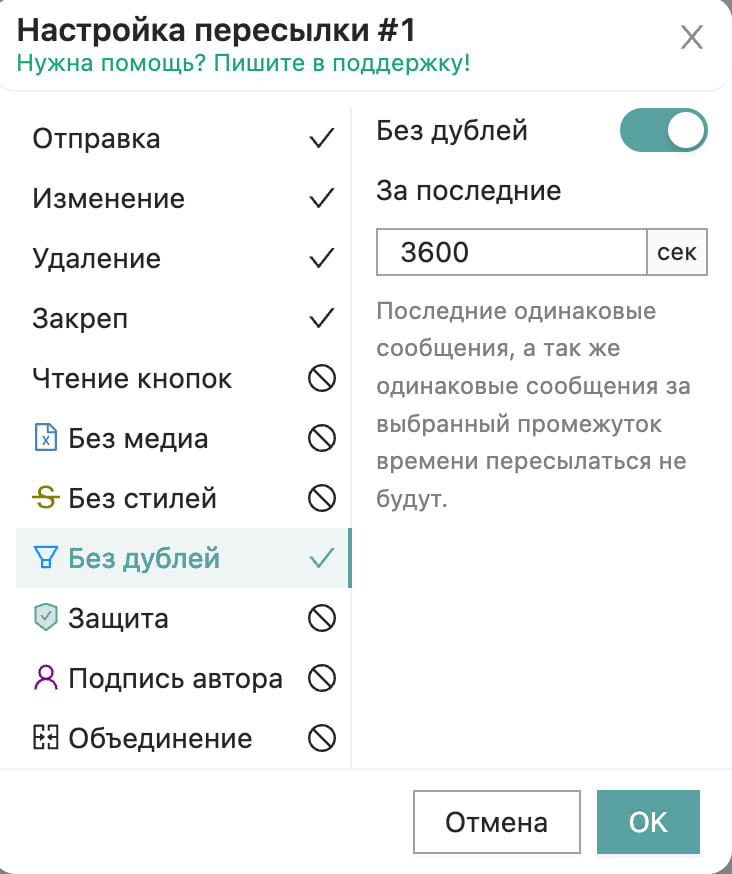Open the Подпись автора section
The image size is (732, 874).
175,679
